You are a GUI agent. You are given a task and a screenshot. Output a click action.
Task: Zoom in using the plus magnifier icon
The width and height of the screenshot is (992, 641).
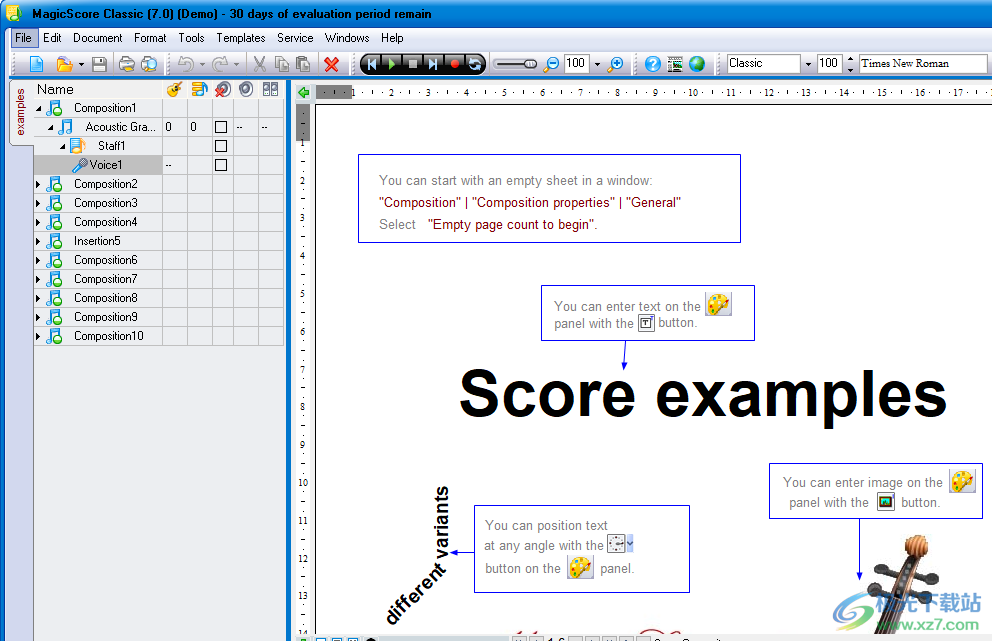pos(615,64)
